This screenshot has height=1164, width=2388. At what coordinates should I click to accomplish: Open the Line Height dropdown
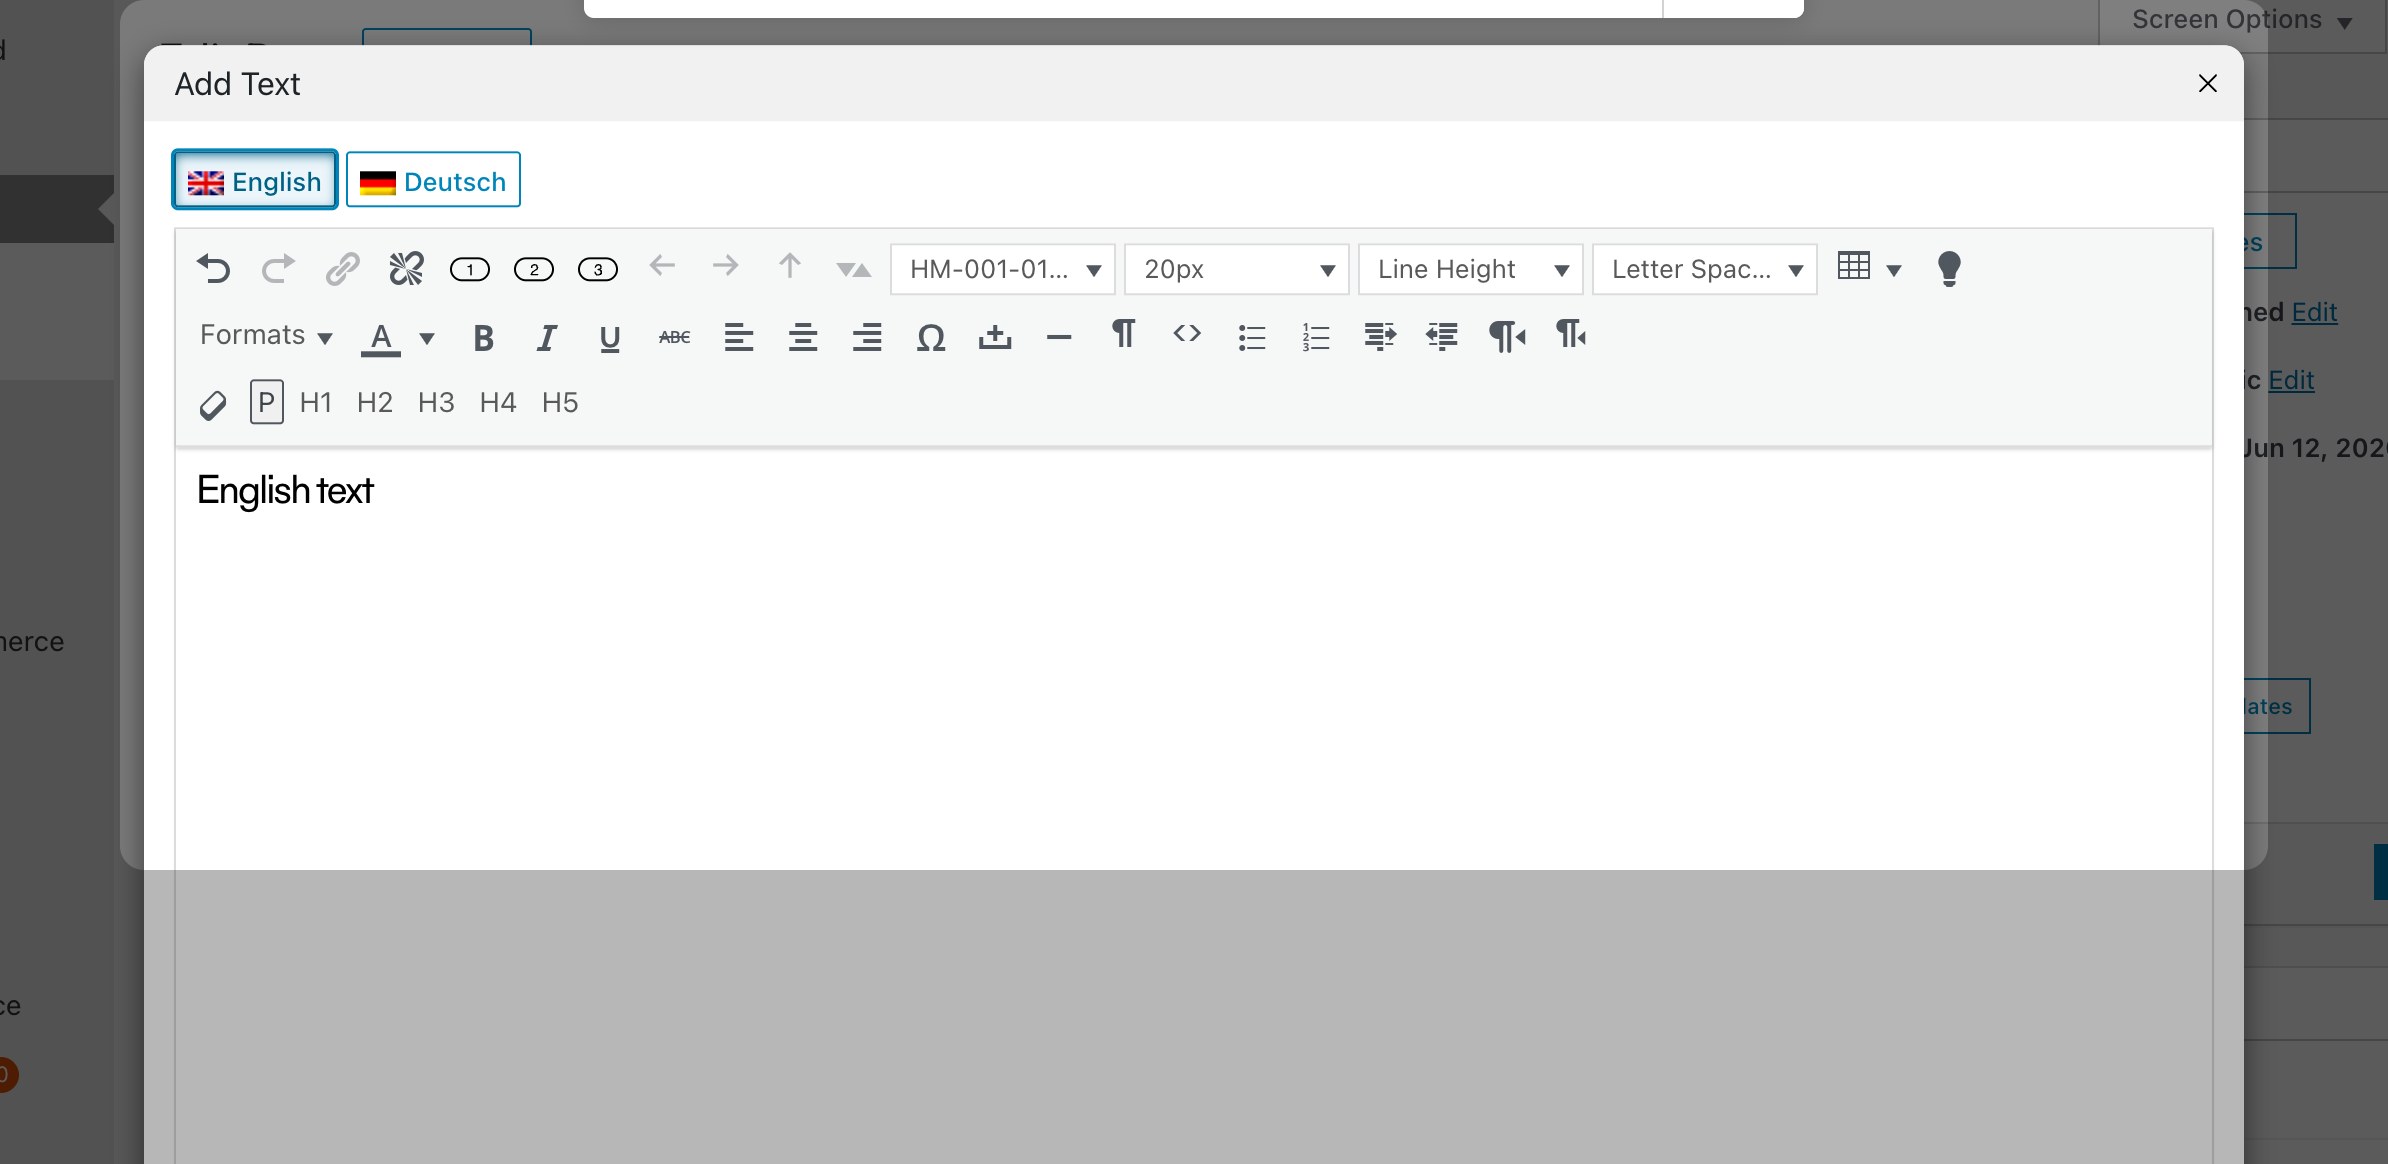coord(1471,270)
